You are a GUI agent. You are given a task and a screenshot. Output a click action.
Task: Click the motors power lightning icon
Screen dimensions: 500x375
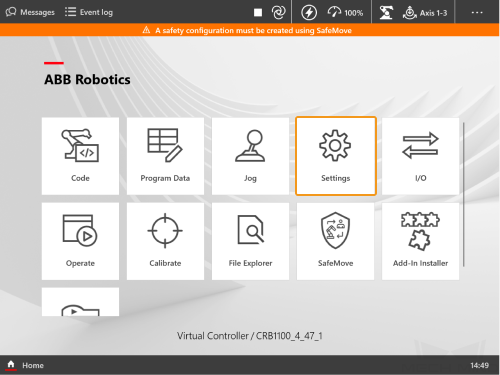tap(309, 13)
